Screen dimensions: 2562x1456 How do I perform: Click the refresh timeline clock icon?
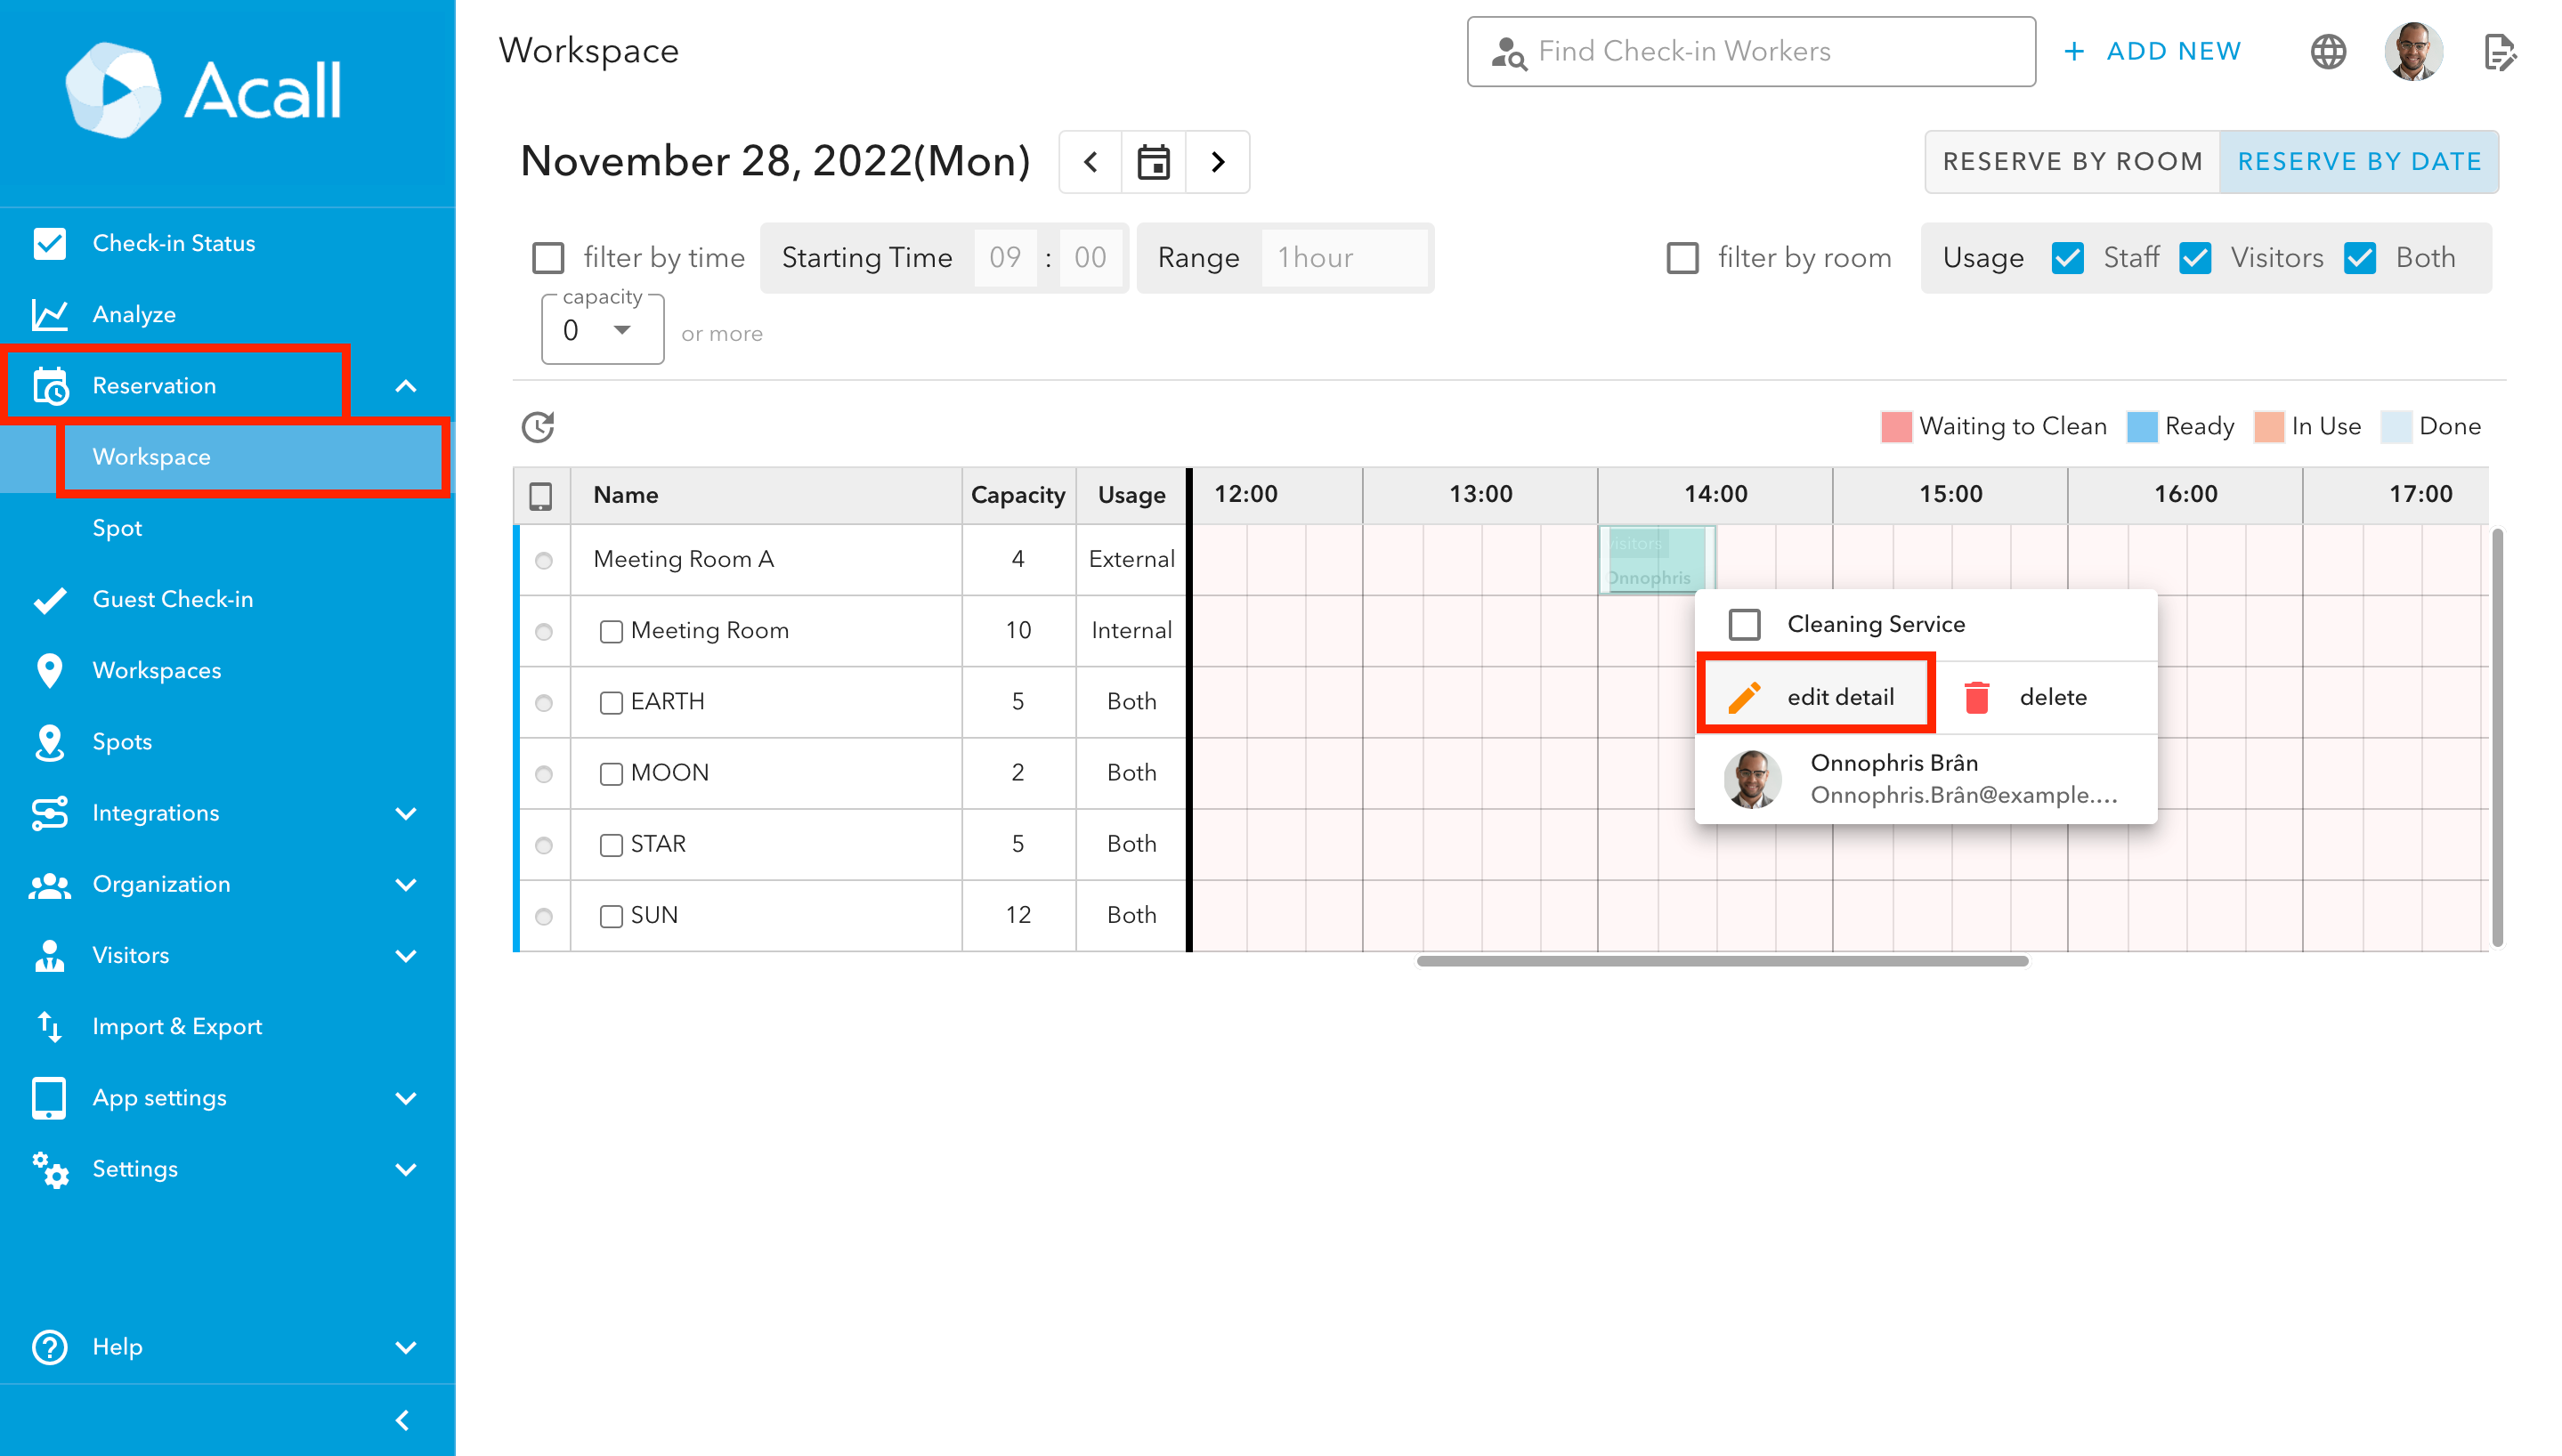click(538, 427)
